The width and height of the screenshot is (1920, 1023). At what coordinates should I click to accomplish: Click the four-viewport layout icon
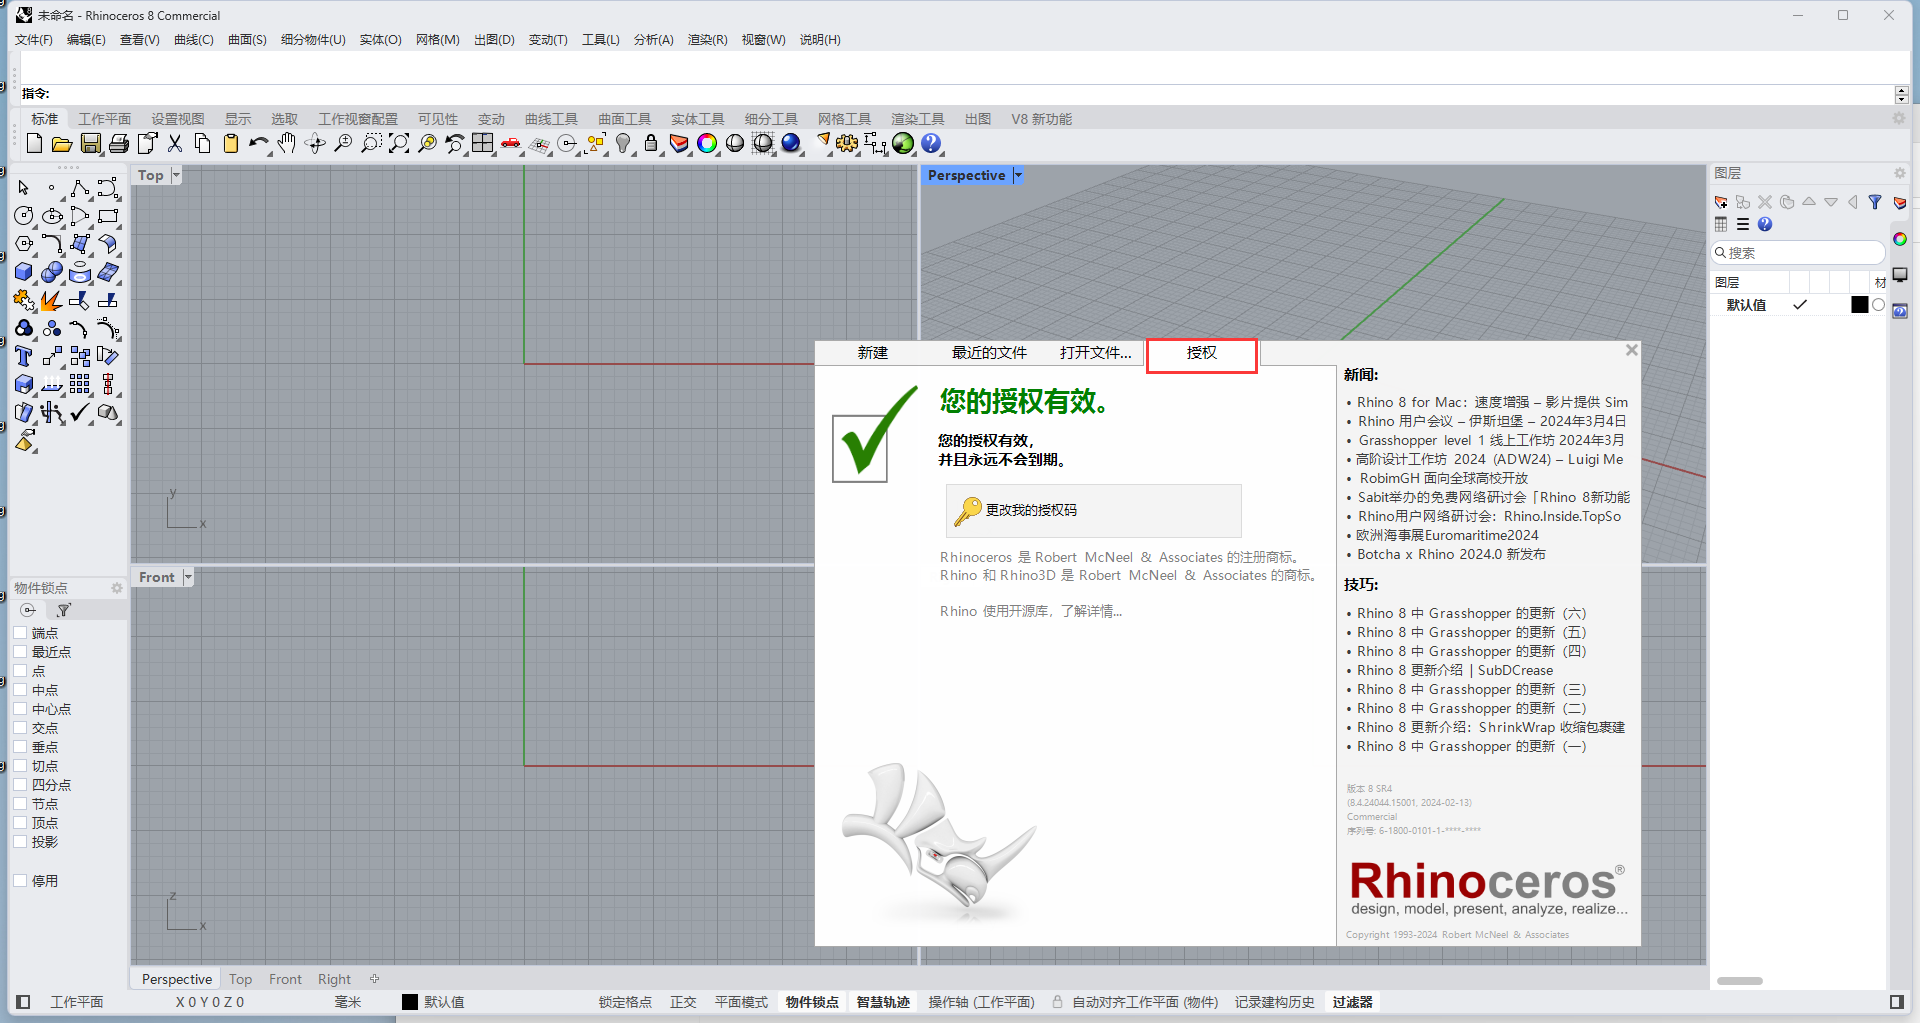[x=483, y=144]
